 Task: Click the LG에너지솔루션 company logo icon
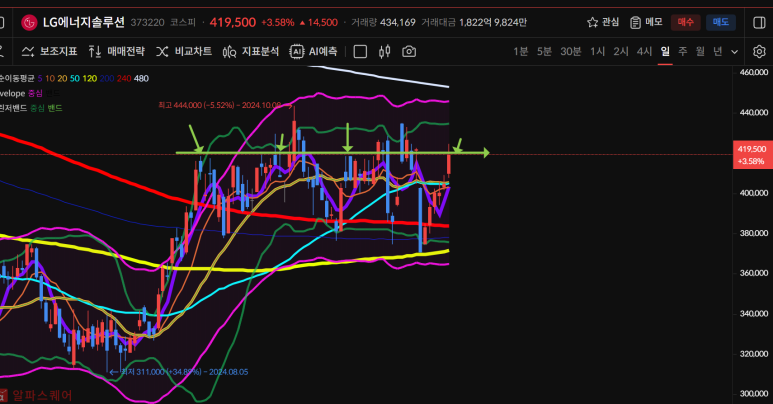(29, 23)
